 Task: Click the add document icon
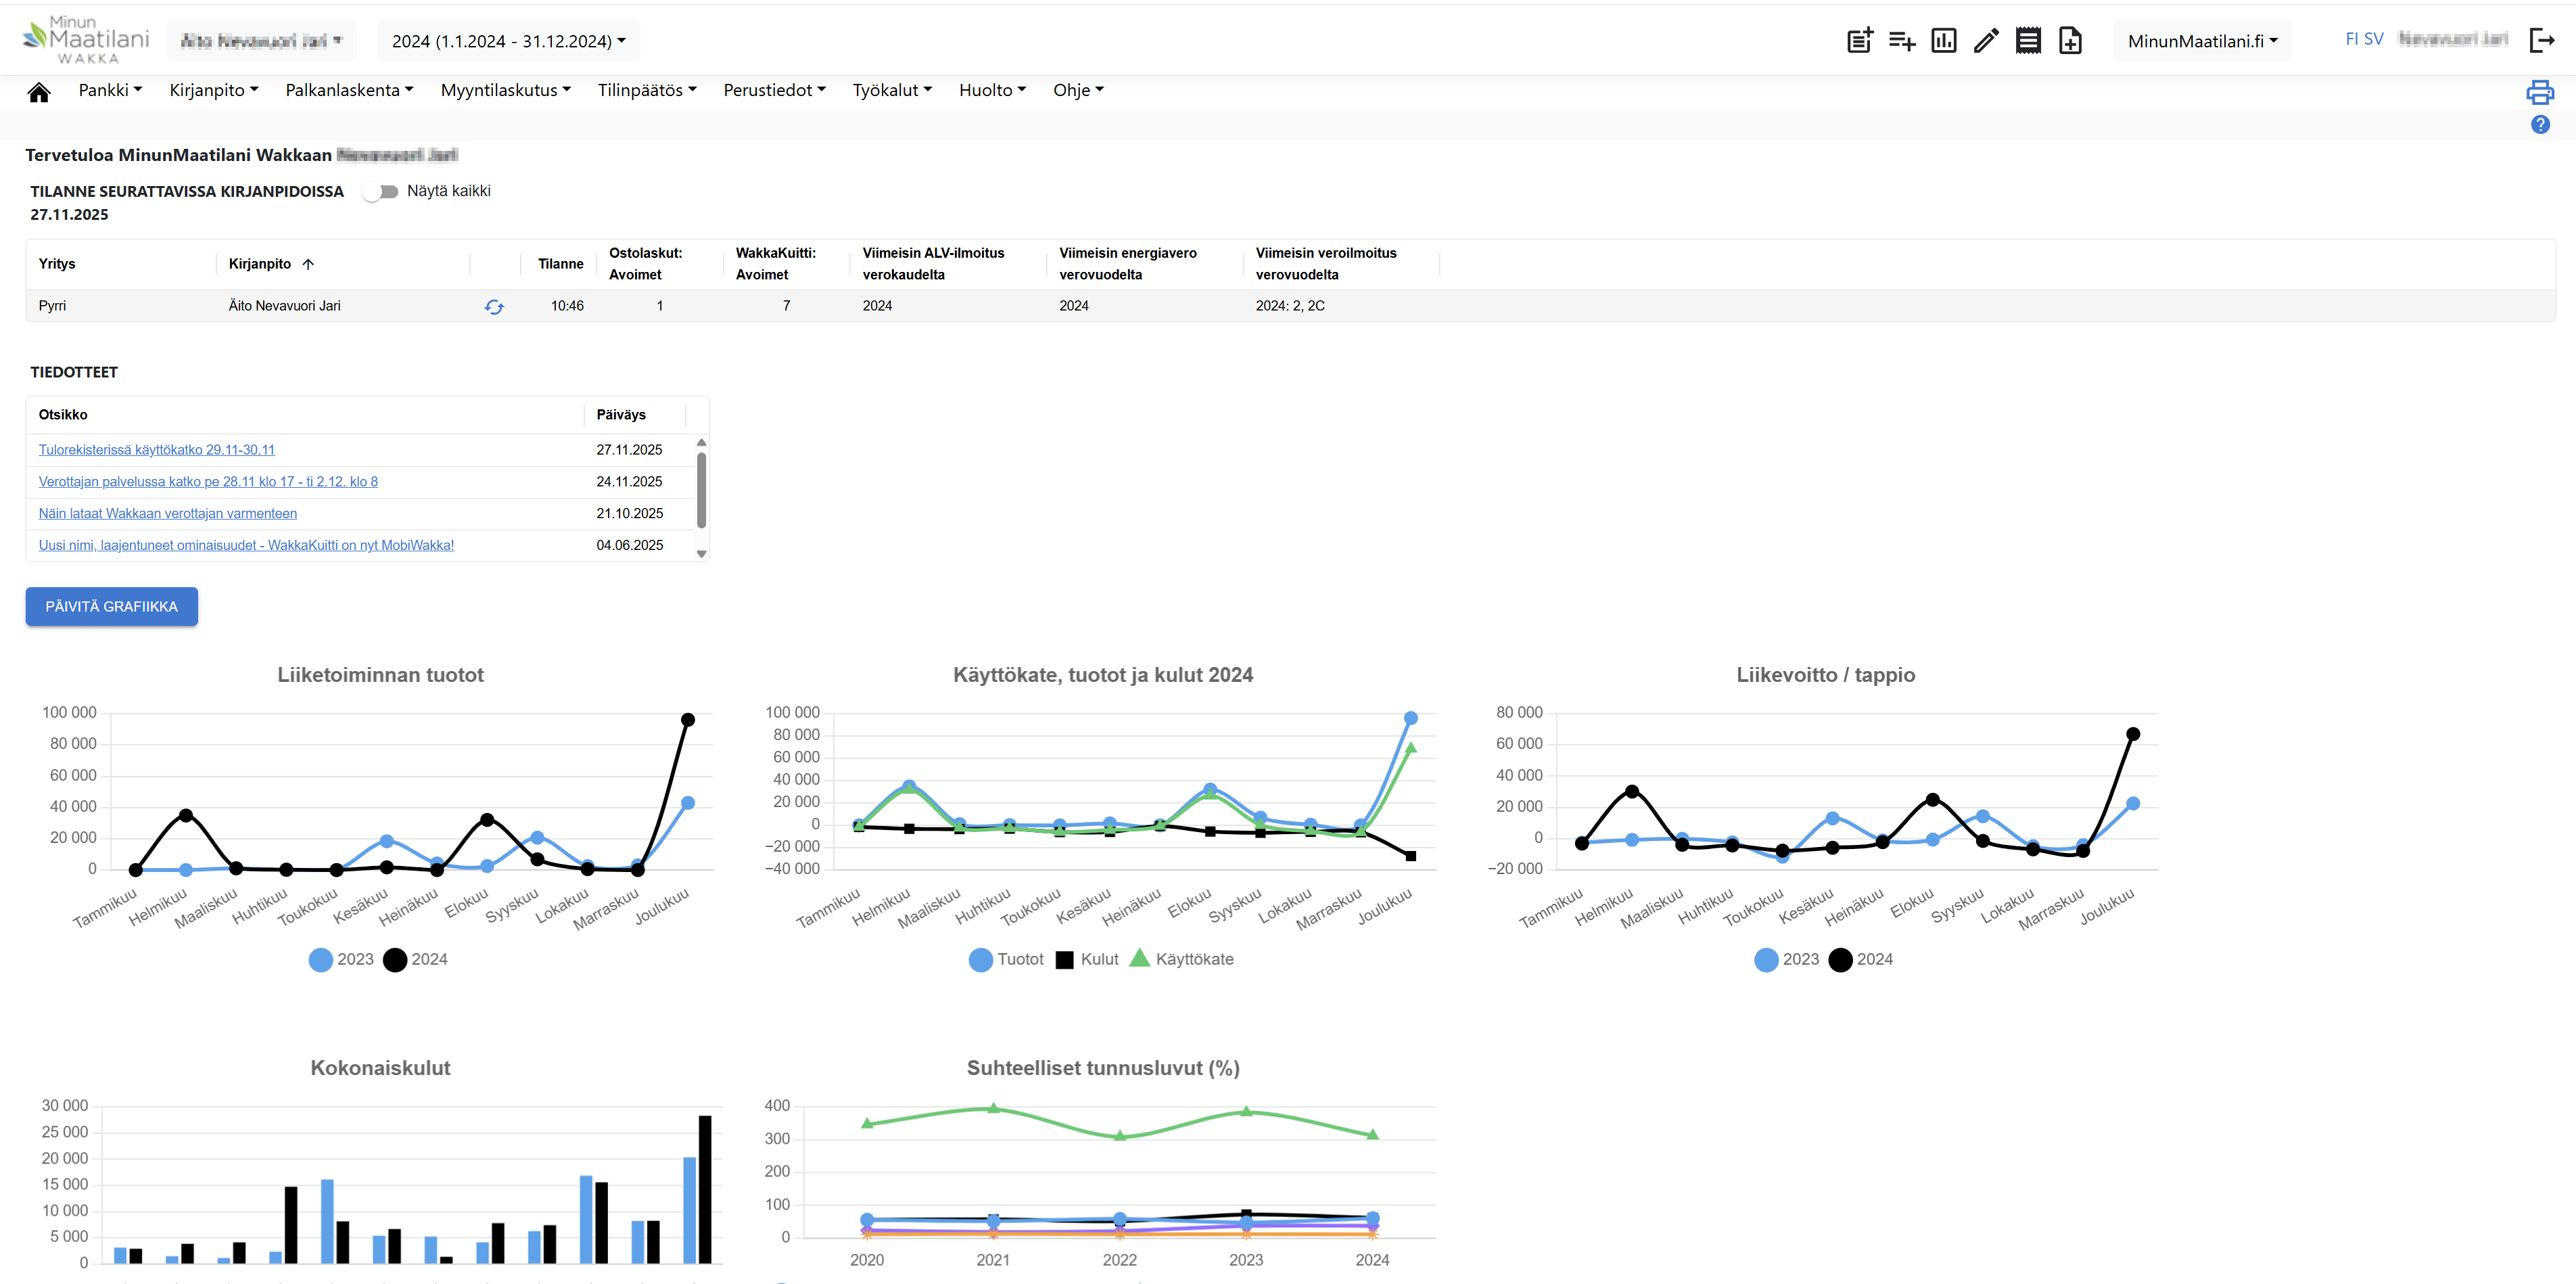click(2070, 41)
